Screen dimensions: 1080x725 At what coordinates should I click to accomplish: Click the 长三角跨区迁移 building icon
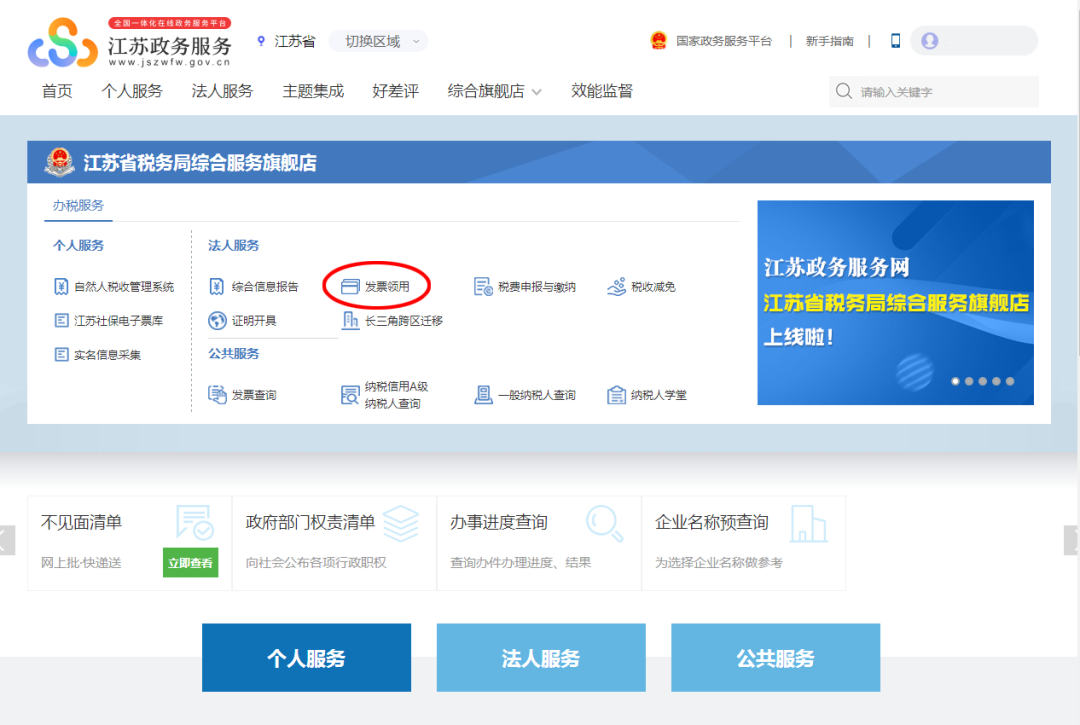pyautogui.click(x=351, y=321)
